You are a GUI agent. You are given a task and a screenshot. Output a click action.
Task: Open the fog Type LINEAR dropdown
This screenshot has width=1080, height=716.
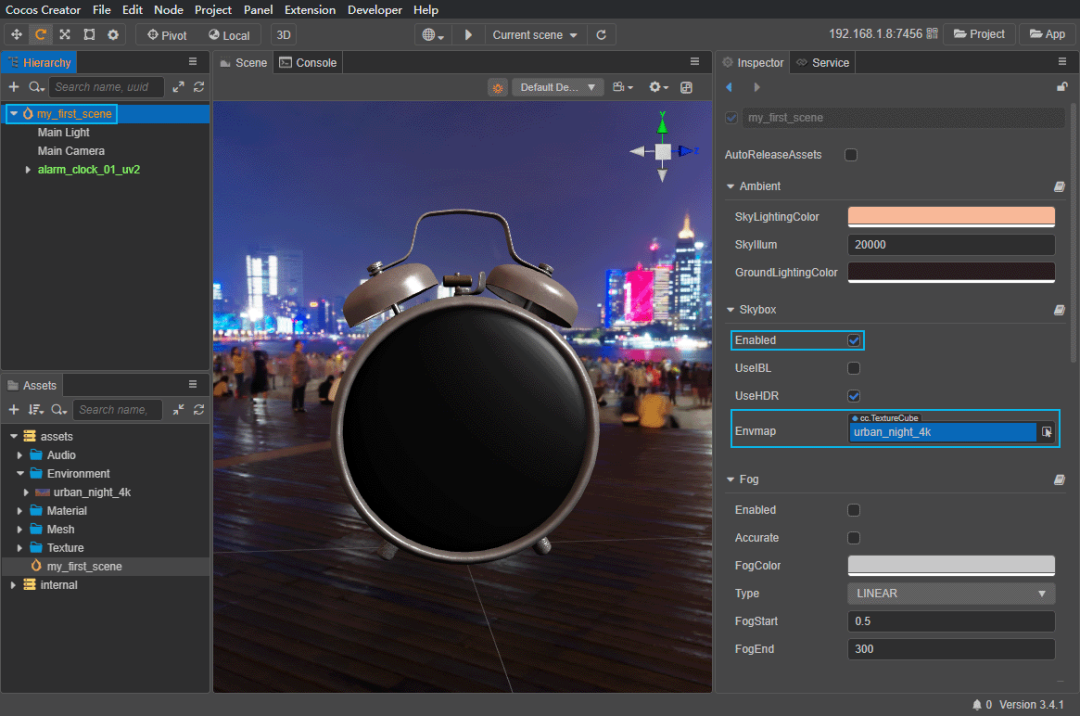(x=951, y=593)
